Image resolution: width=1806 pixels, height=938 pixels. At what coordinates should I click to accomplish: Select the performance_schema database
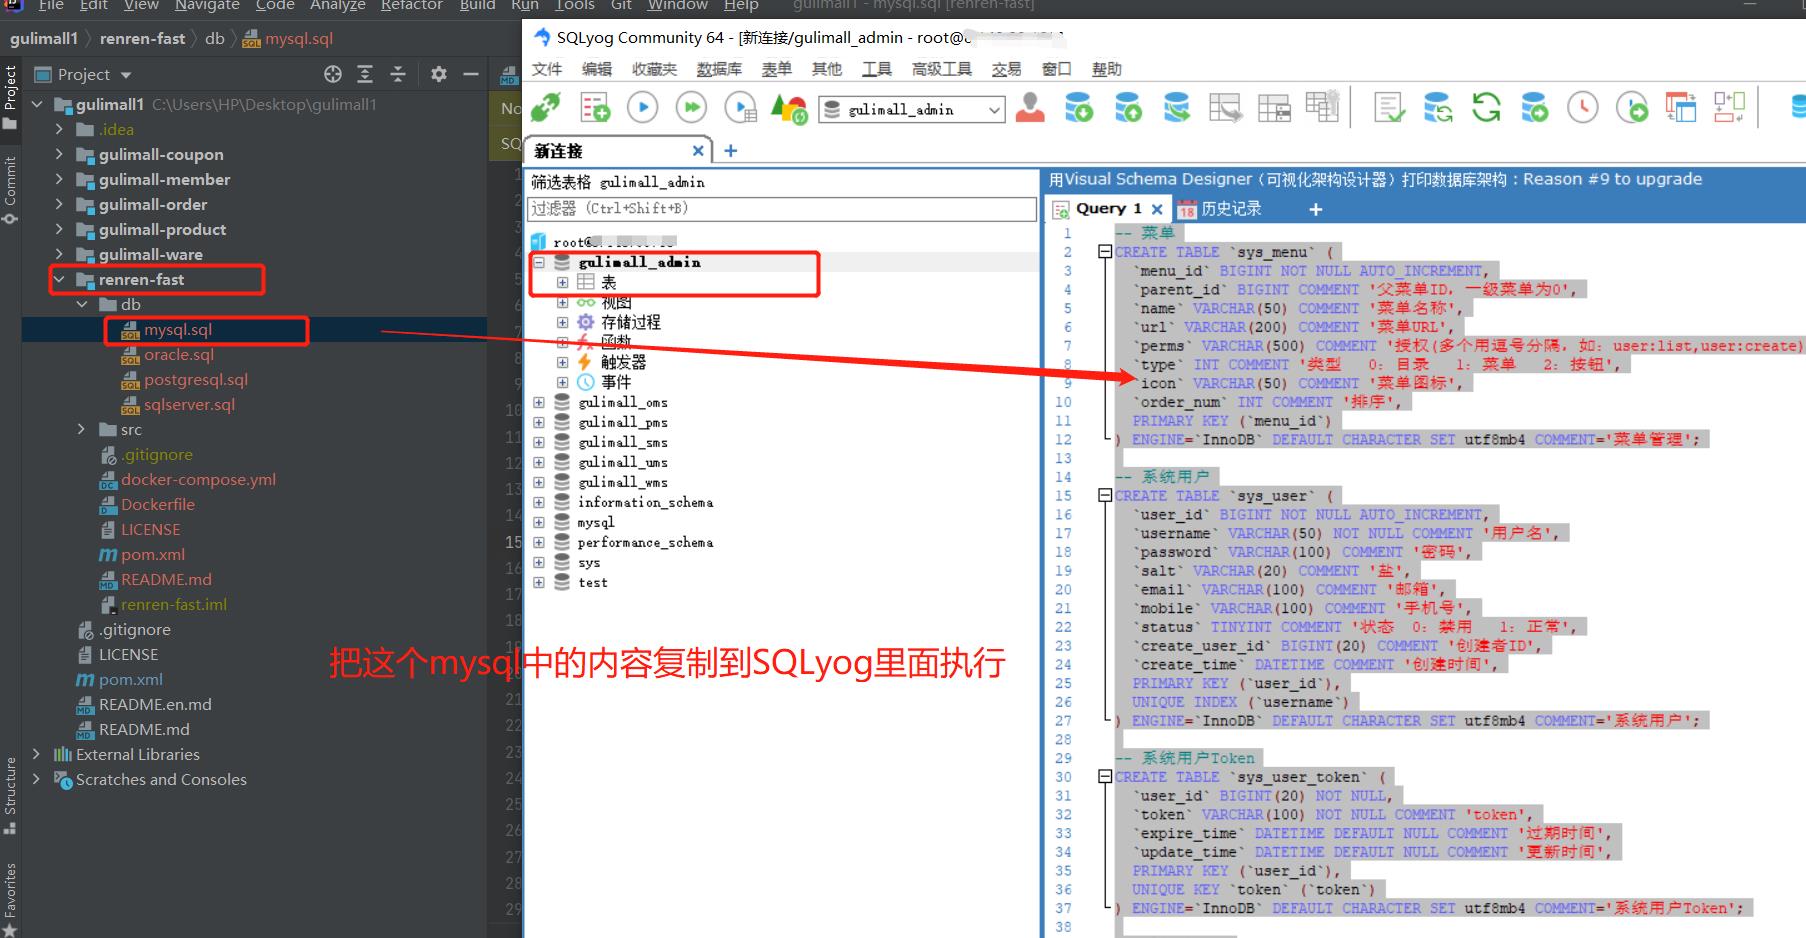tap(645, 542)
